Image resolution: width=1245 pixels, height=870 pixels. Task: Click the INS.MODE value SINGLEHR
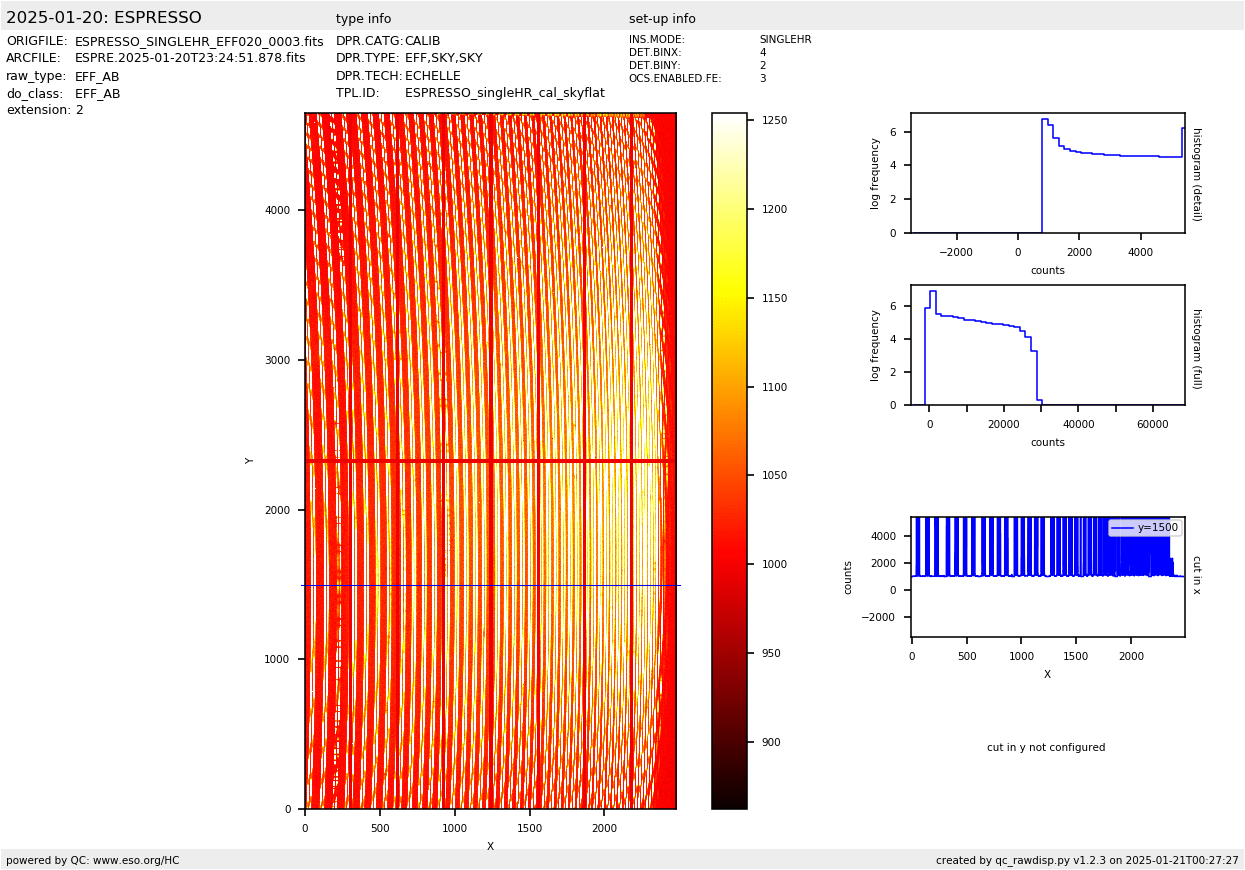(x=785, y=40)
